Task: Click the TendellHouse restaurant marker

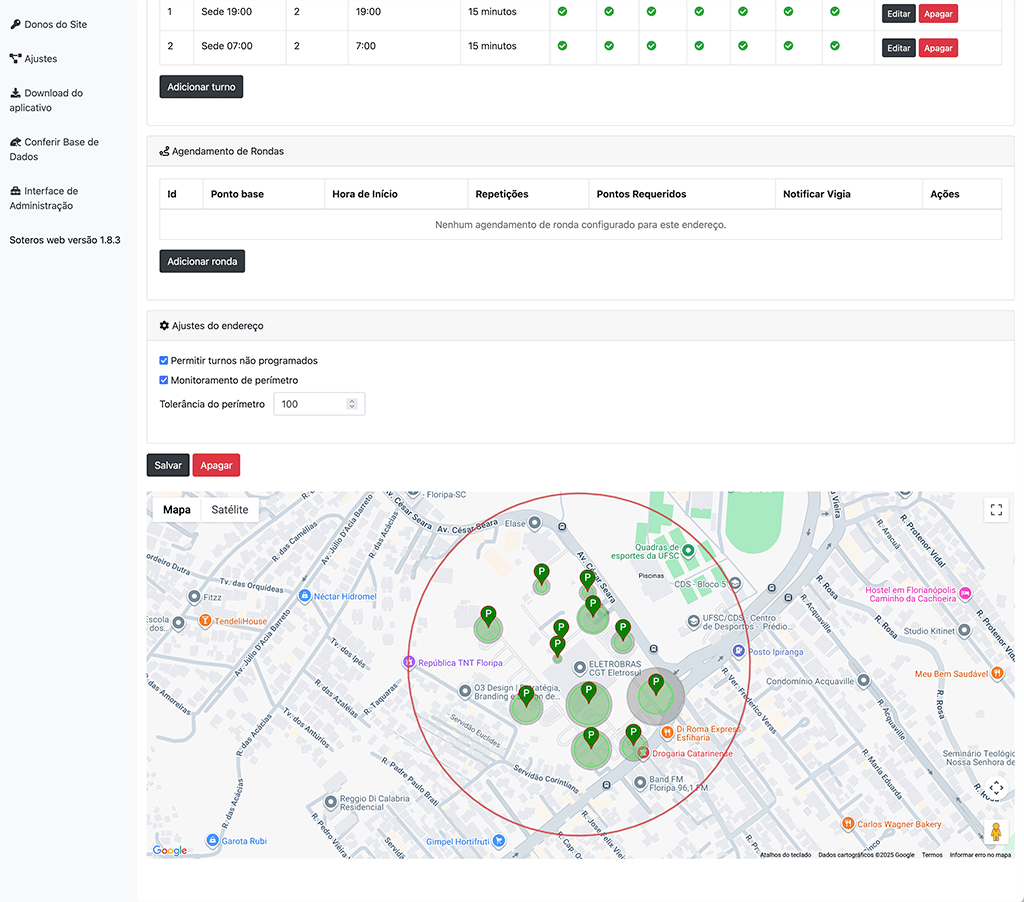Action: click(x=205, y=621)
